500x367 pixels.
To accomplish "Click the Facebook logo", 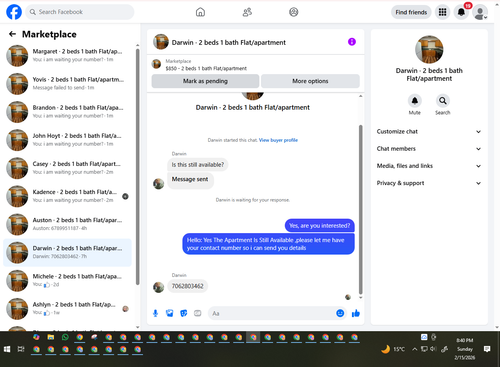I will point(14,12).
